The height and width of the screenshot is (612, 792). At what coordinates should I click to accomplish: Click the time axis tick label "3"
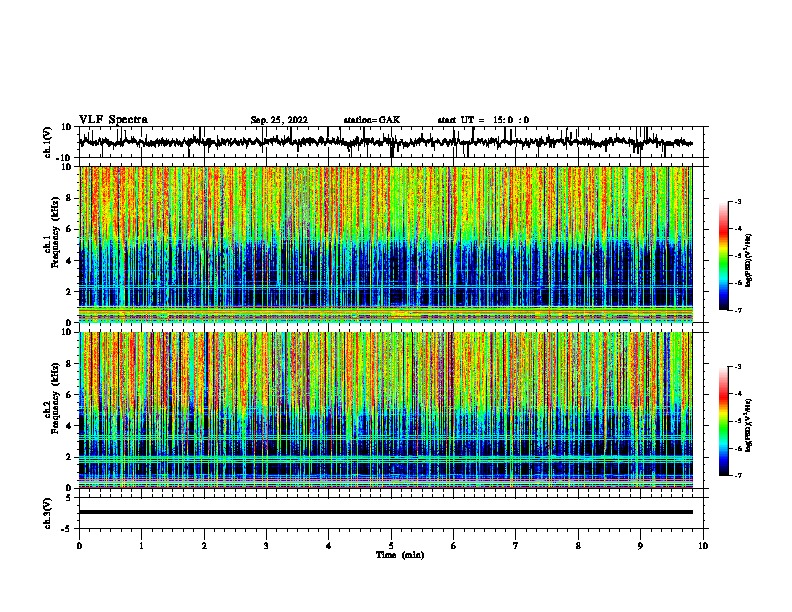tap(266, 545)
